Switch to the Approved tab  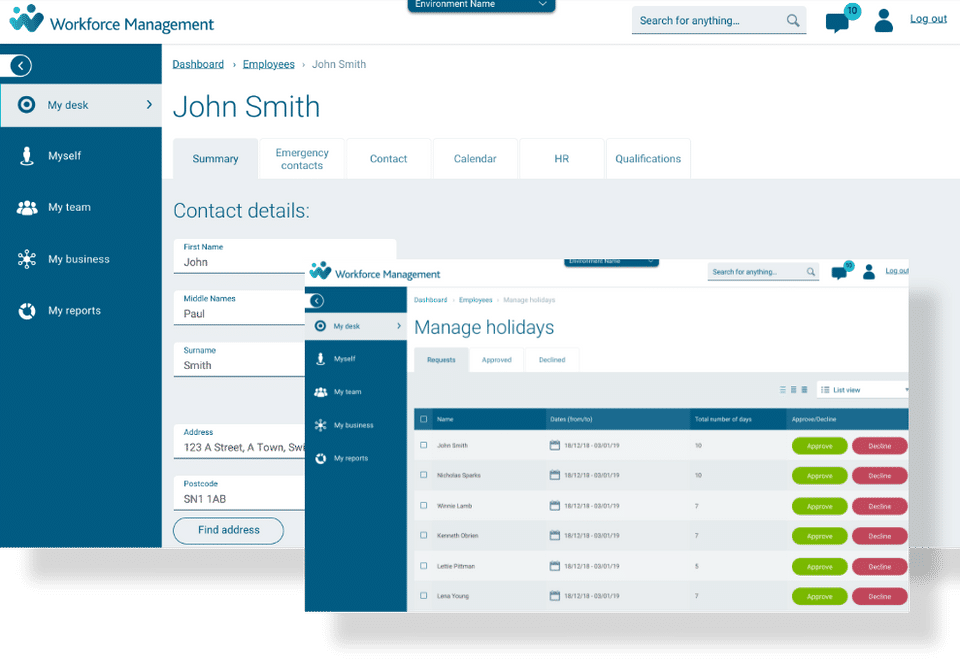point(497,360)
